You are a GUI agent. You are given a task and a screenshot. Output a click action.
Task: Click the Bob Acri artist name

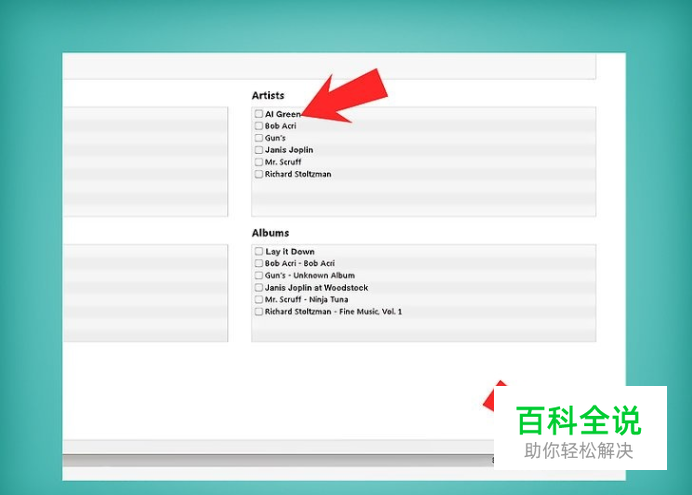[281, 126]
